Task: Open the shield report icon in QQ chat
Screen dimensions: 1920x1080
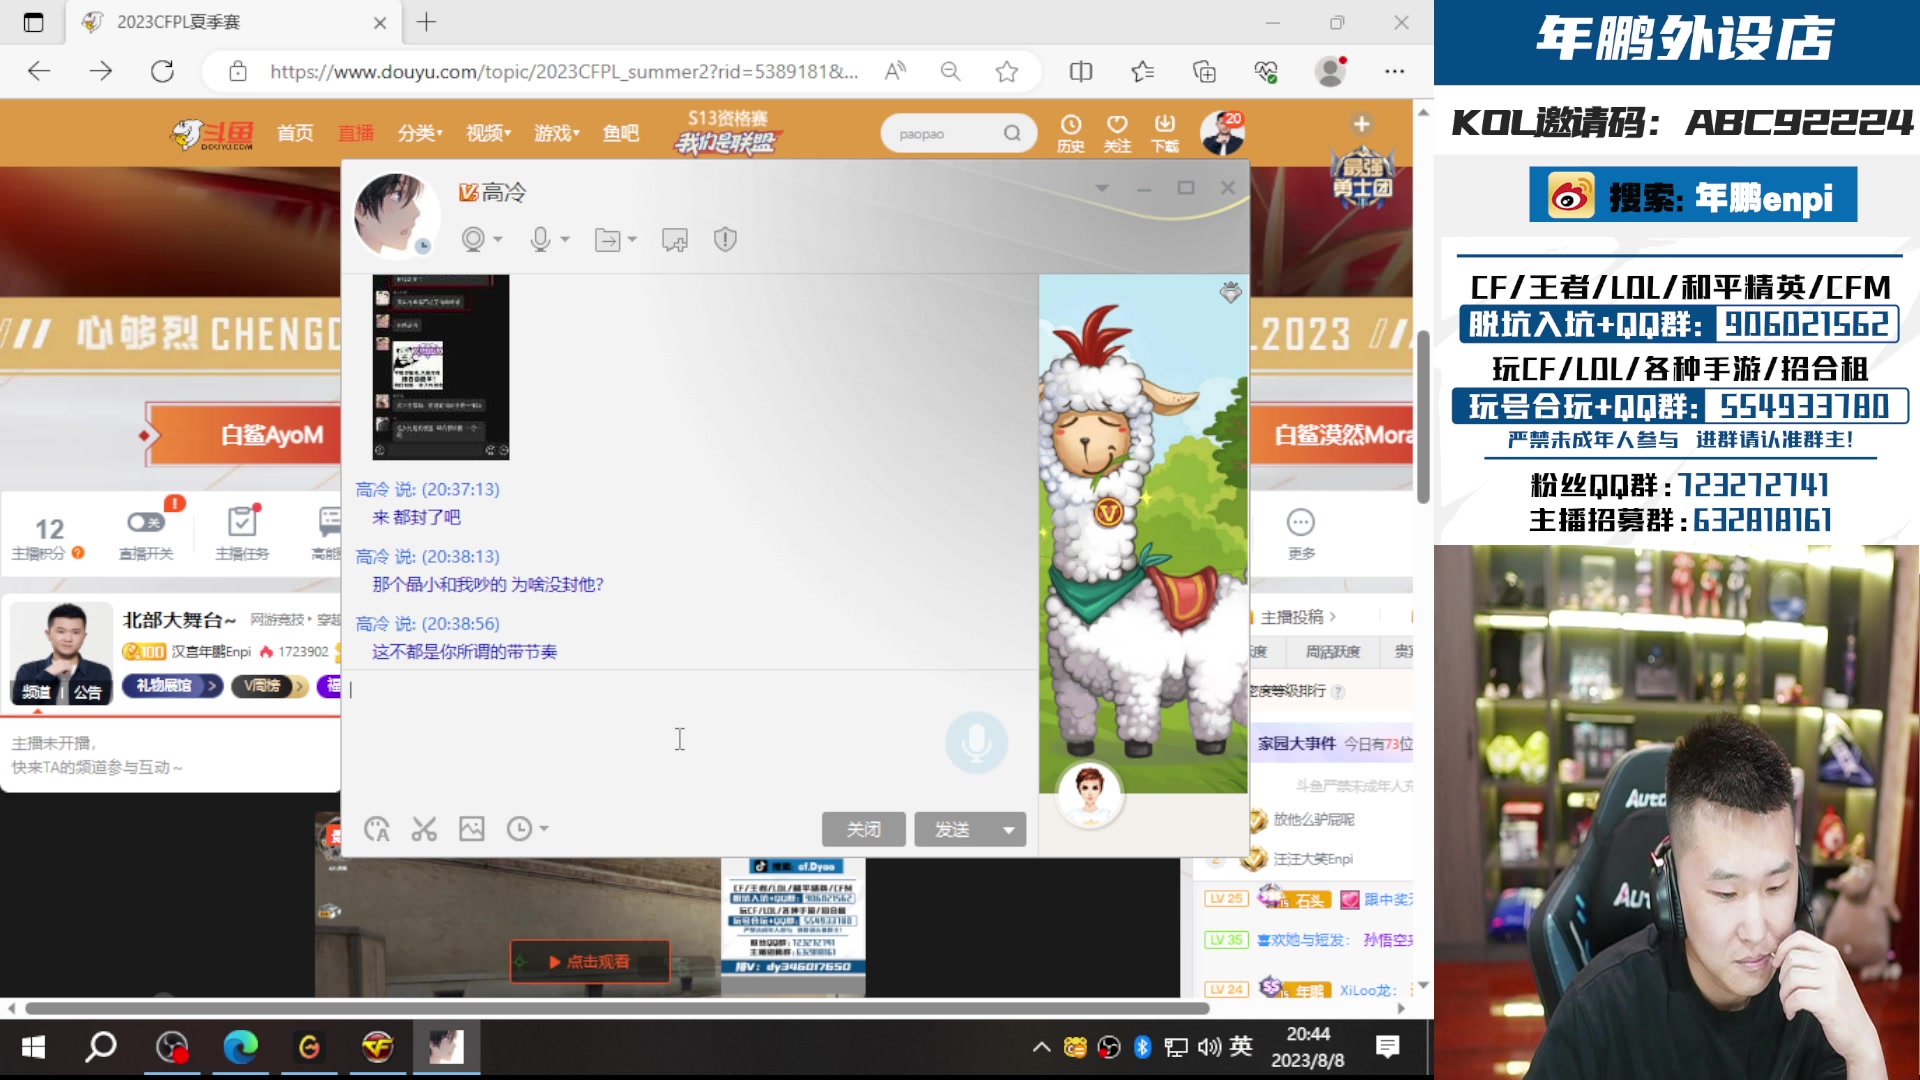Action: [x=725, y=239]
